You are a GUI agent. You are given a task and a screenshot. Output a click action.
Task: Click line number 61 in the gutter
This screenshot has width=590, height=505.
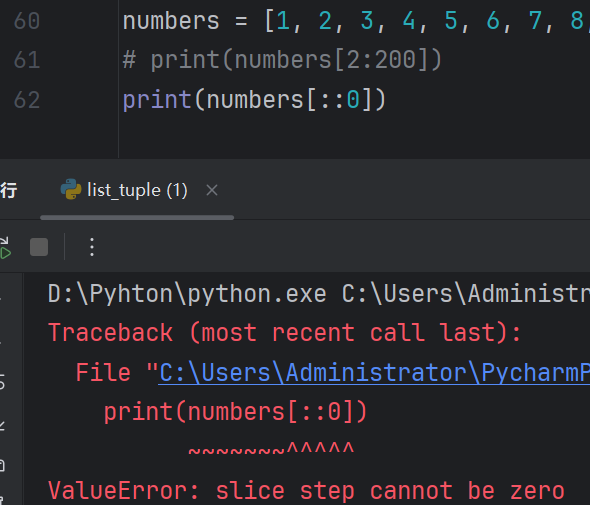pos(27,60)
